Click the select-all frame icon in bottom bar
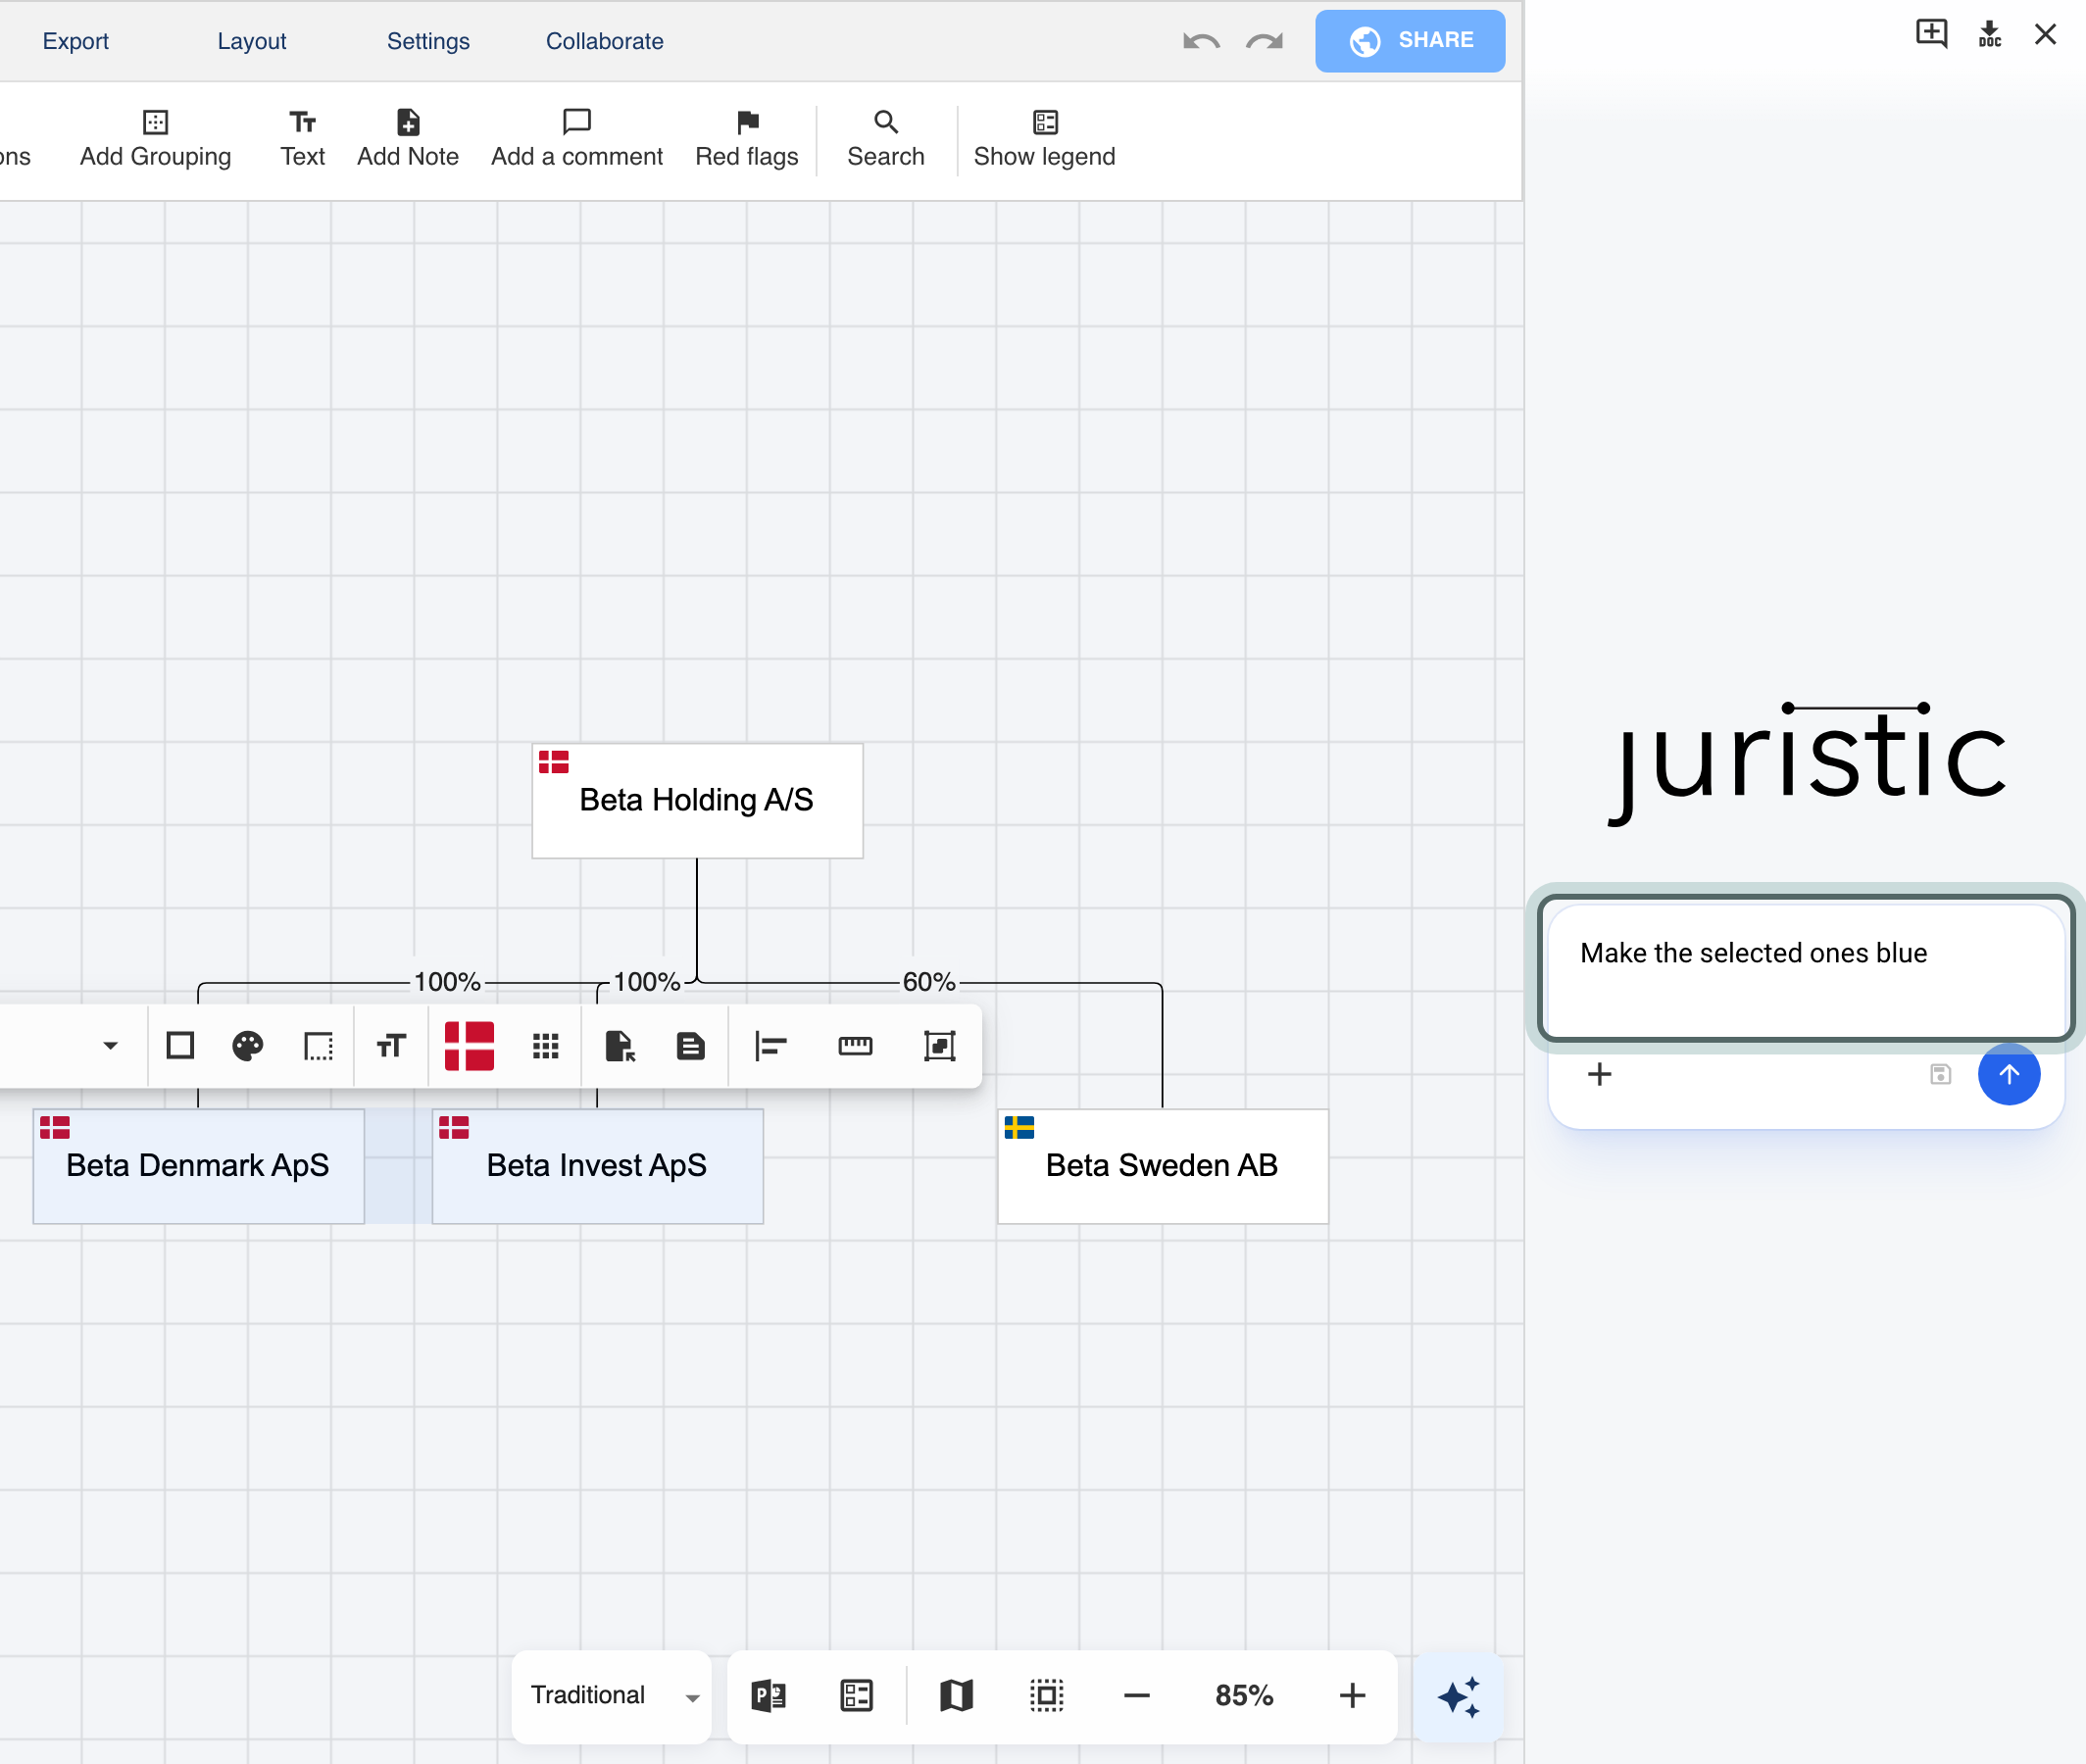The image size is (2086, 1764). pos(1047,1695)
